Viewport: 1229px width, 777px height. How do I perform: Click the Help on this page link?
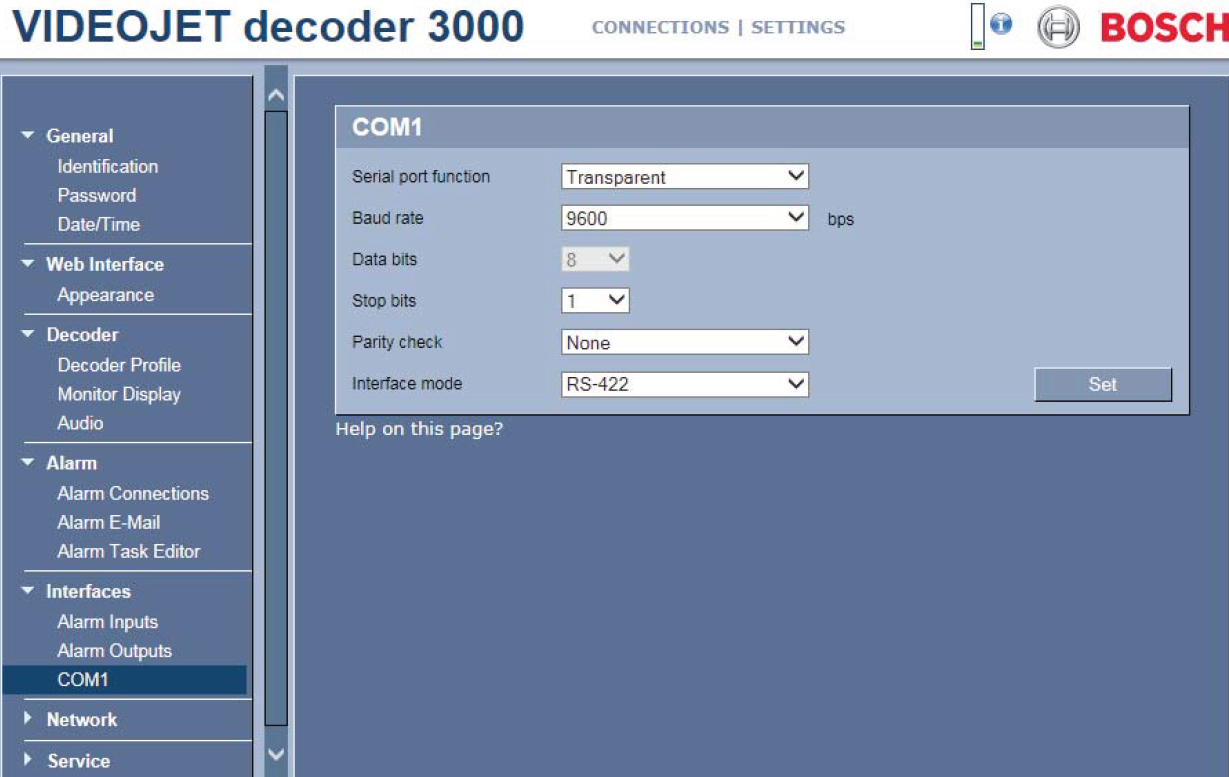pyautogui.click(x=419, y=430)
